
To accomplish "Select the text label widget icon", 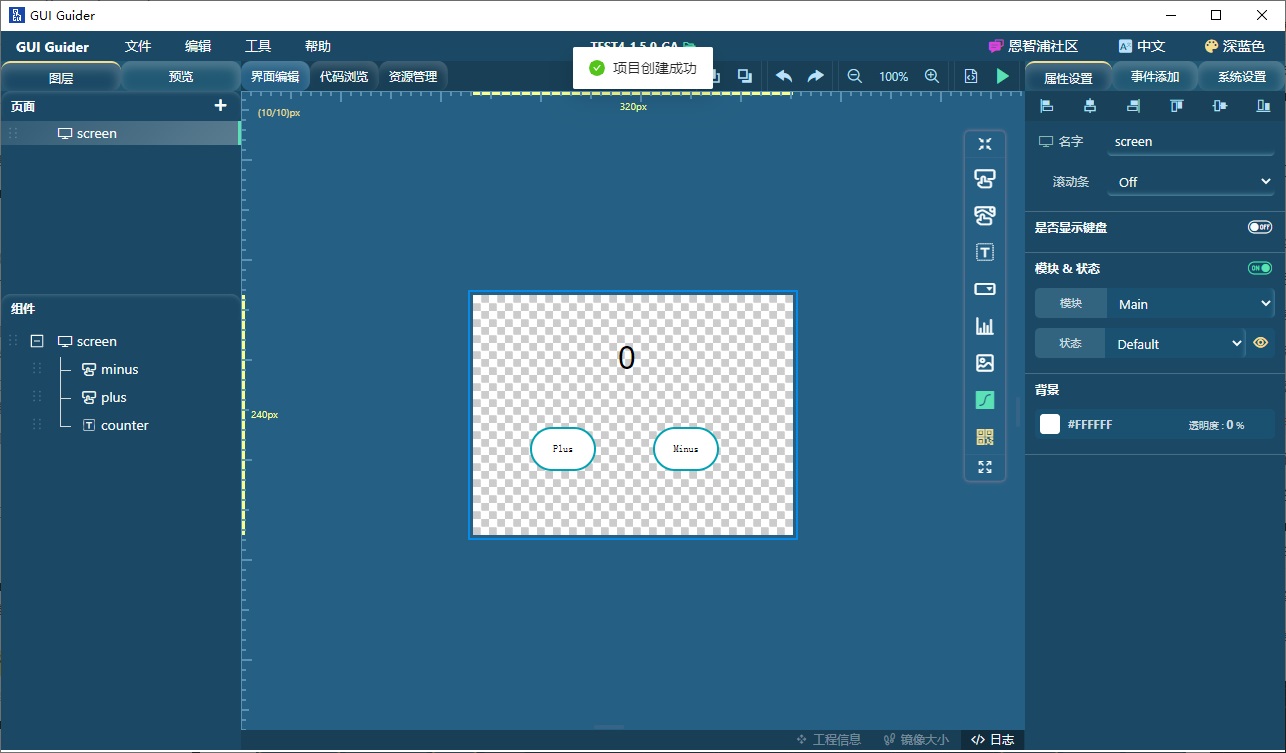I will pyautogui.click(x=984, y=252).
